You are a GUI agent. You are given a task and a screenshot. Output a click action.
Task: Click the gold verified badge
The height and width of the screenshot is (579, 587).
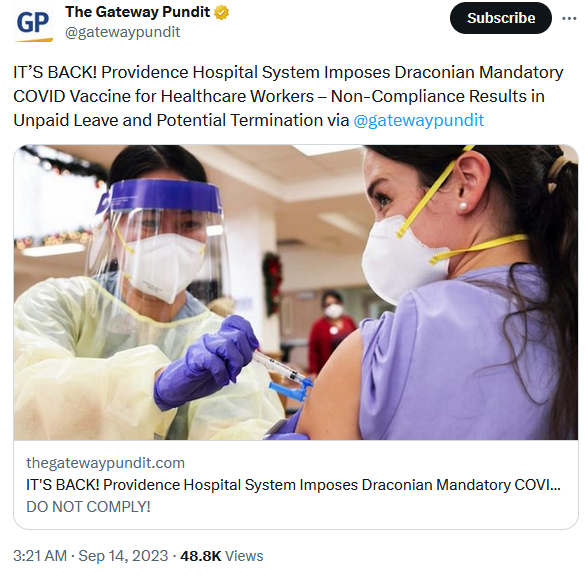(221, 12)
